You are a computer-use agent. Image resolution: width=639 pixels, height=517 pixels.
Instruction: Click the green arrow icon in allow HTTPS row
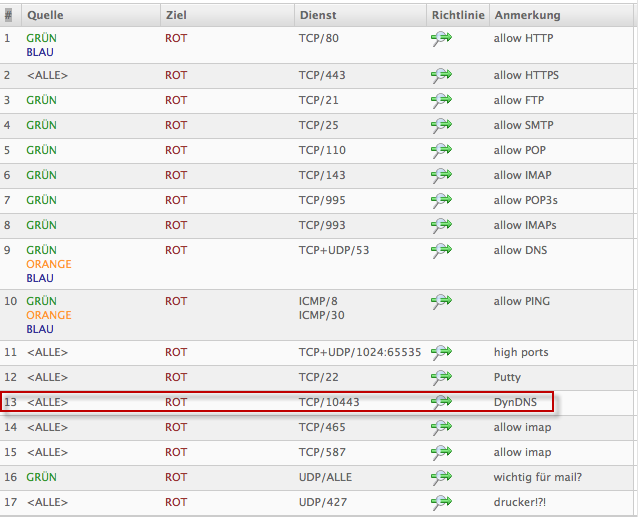(441, 75)
